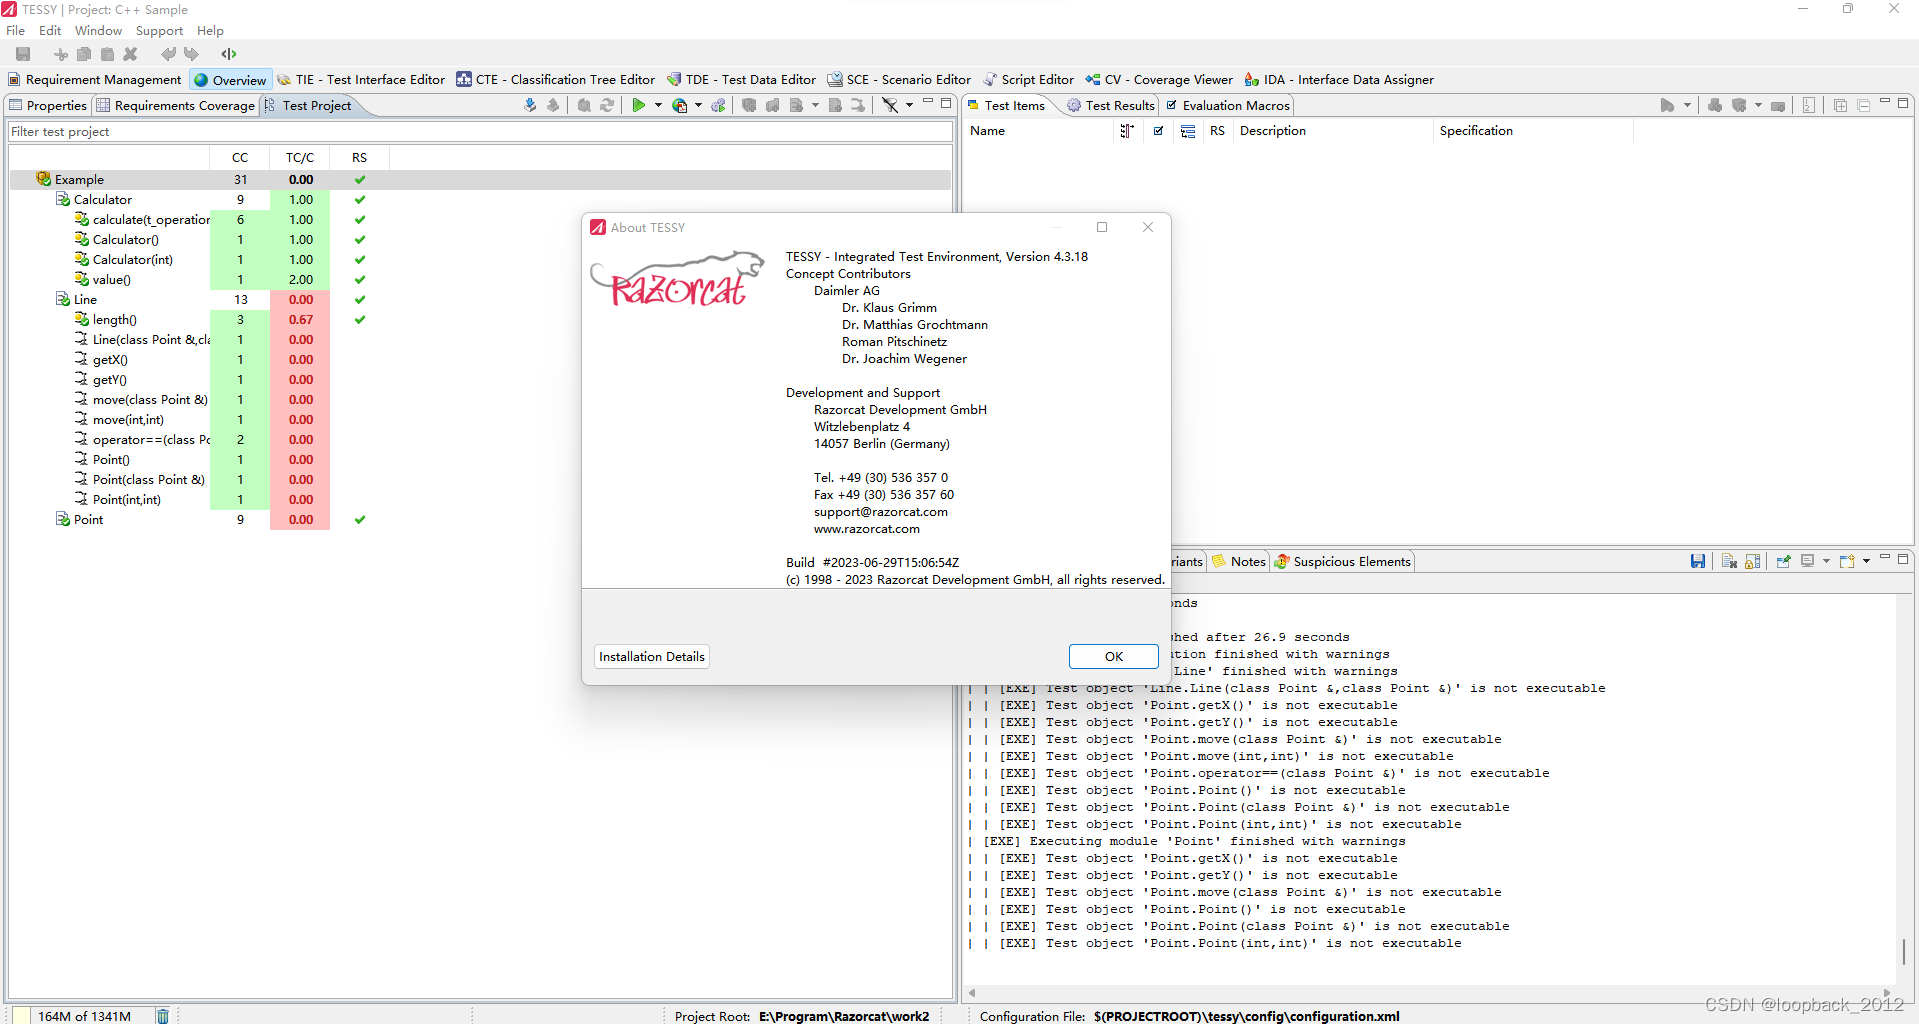Click the Paste clipboard icon in main toolbar
The height and width of the screenshot is (1024, 1919).
[107, 54]
